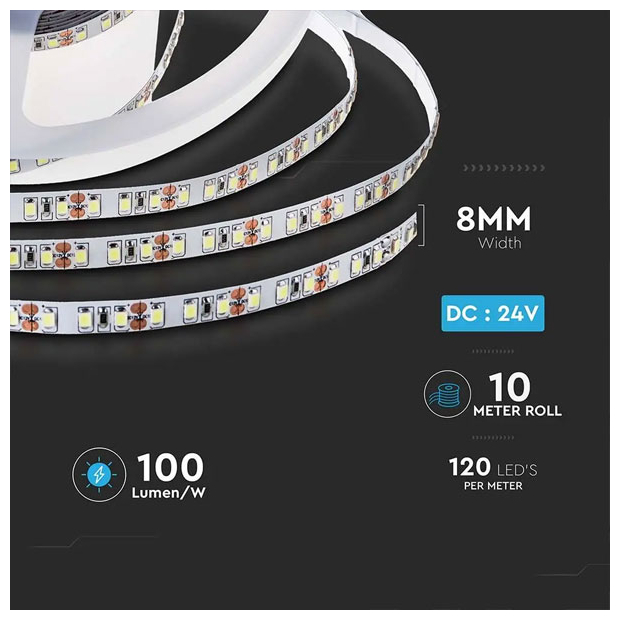
Task: Click the 8MM Width label
Action: pos(493,227)
